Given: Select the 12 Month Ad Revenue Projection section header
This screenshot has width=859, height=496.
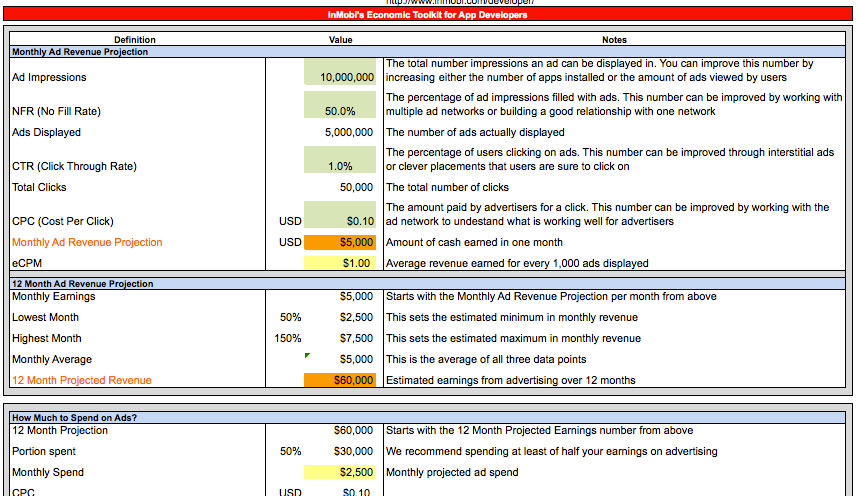Looking at the screenshot, I should 427,284.
